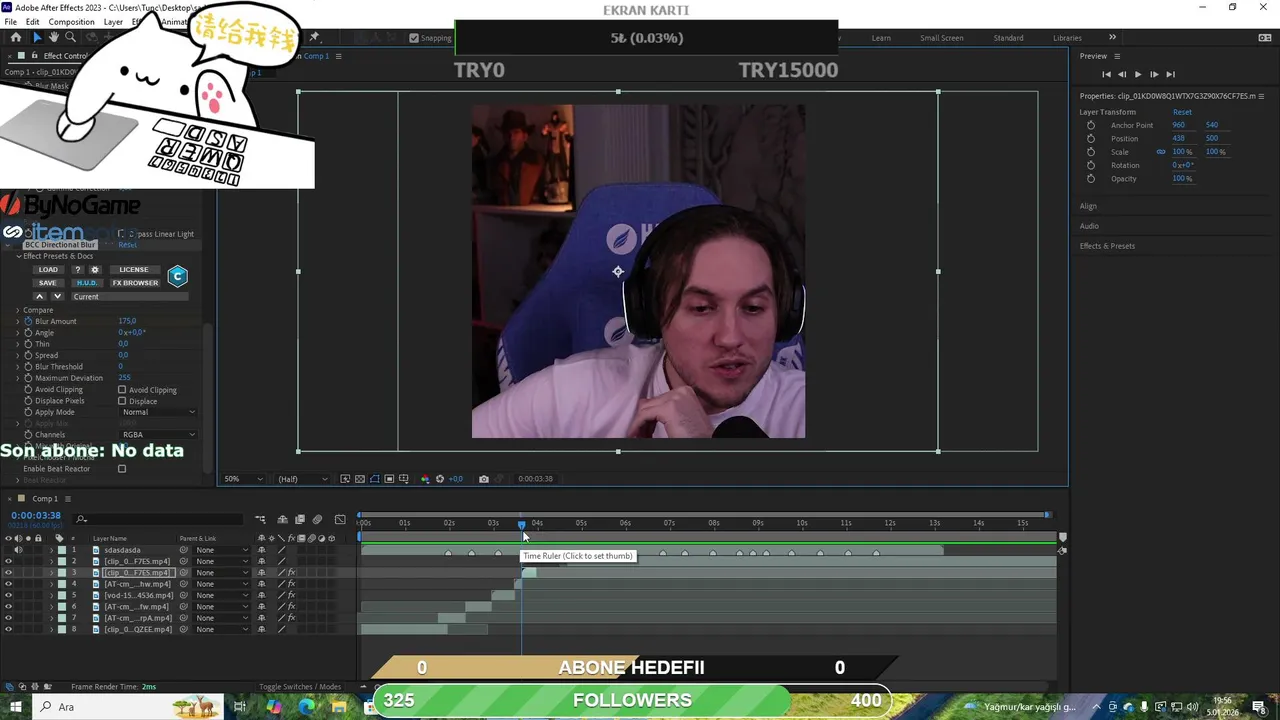The height and width of the screenshot is (720, 1280).
Task: Click the LICENSE button
Action: pos(134,270)
